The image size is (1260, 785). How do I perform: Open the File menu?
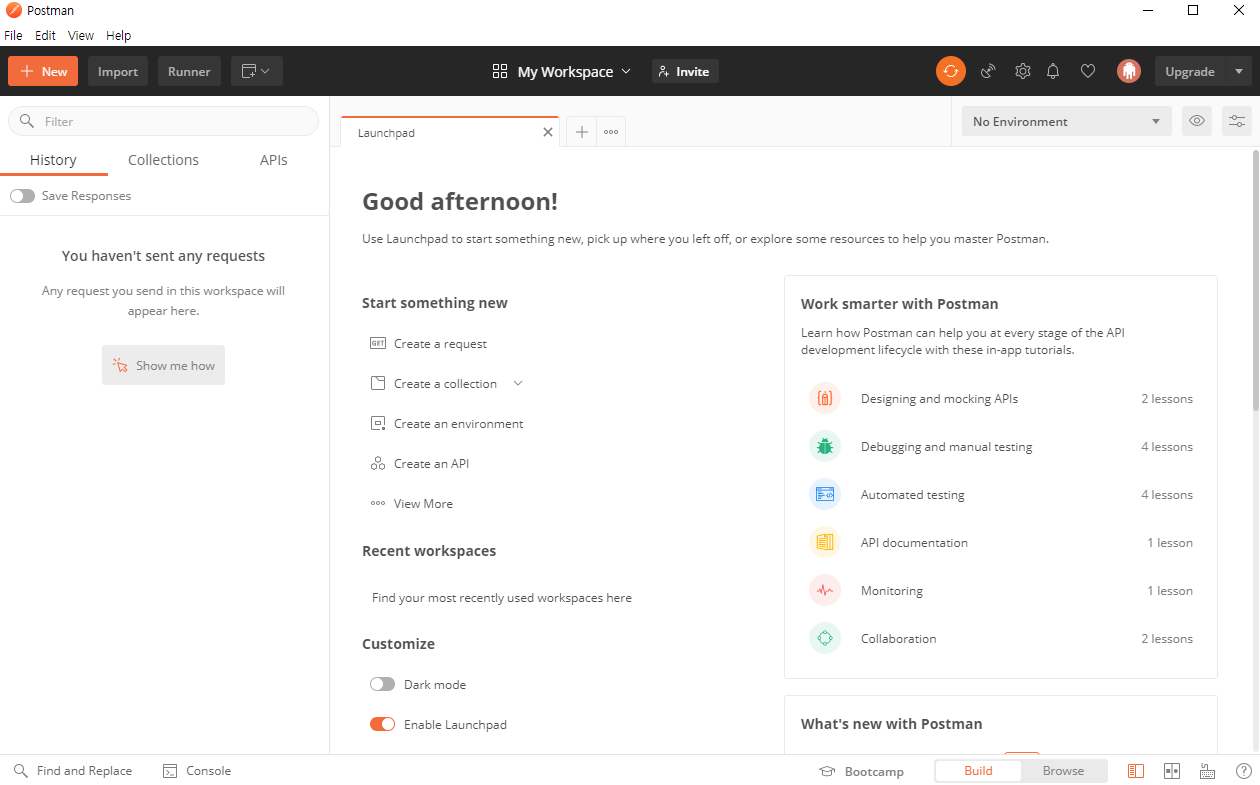pyautogui.click(x=13, y=35)
